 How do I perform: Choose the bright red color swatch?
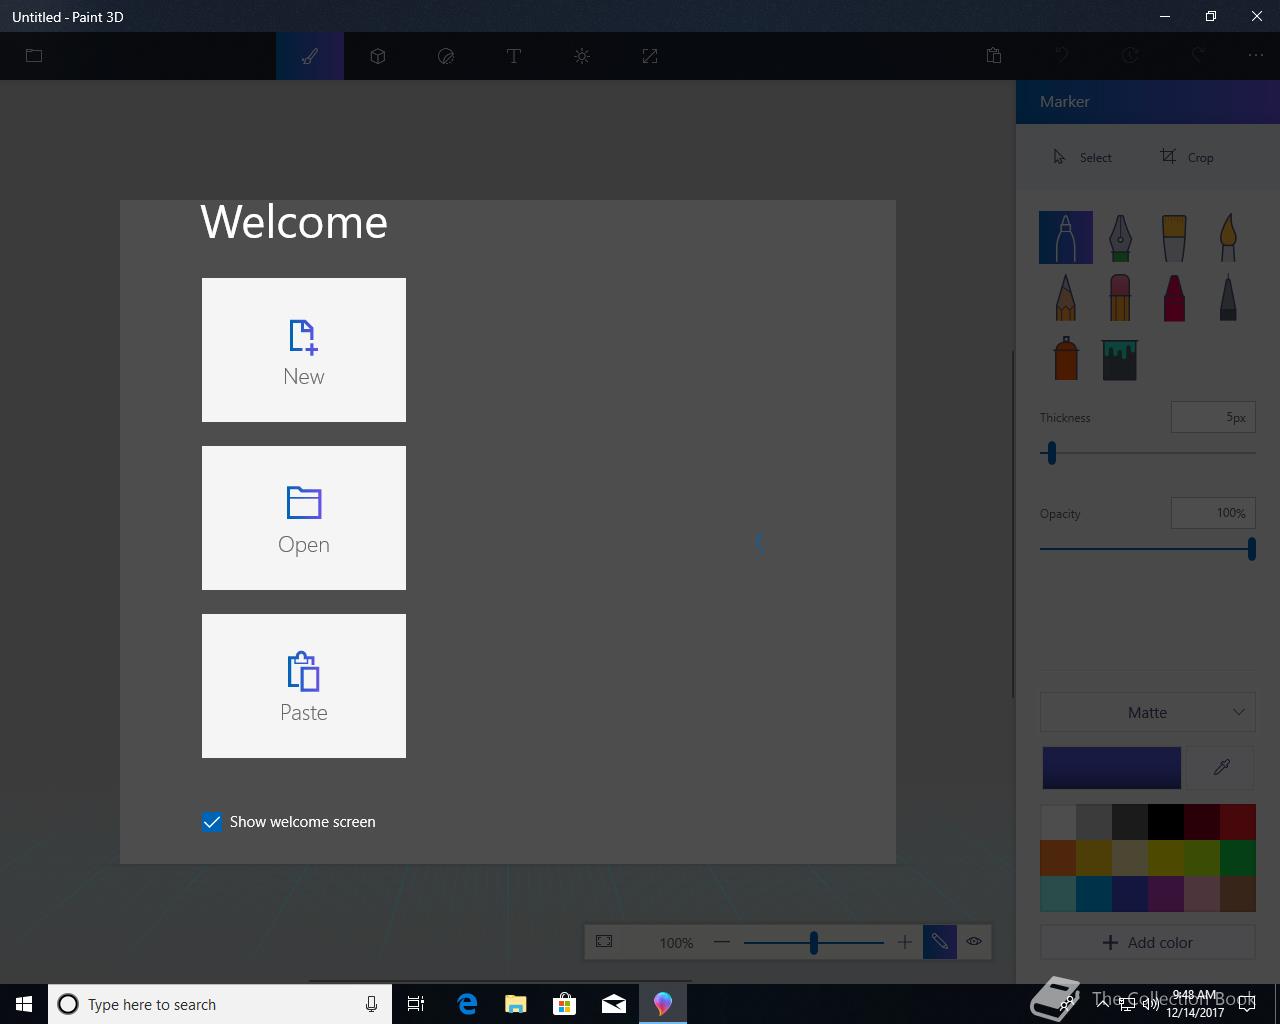click(1238, 822)
